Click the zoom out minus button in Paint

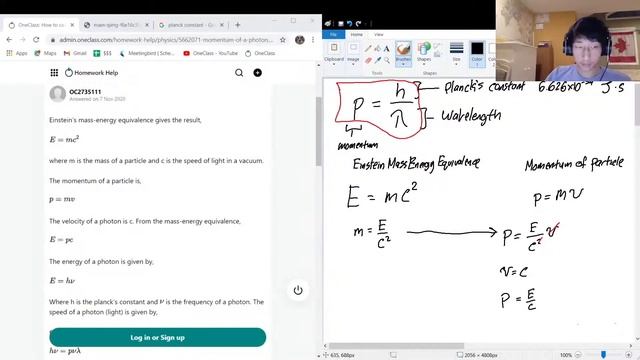click(578, 355)
